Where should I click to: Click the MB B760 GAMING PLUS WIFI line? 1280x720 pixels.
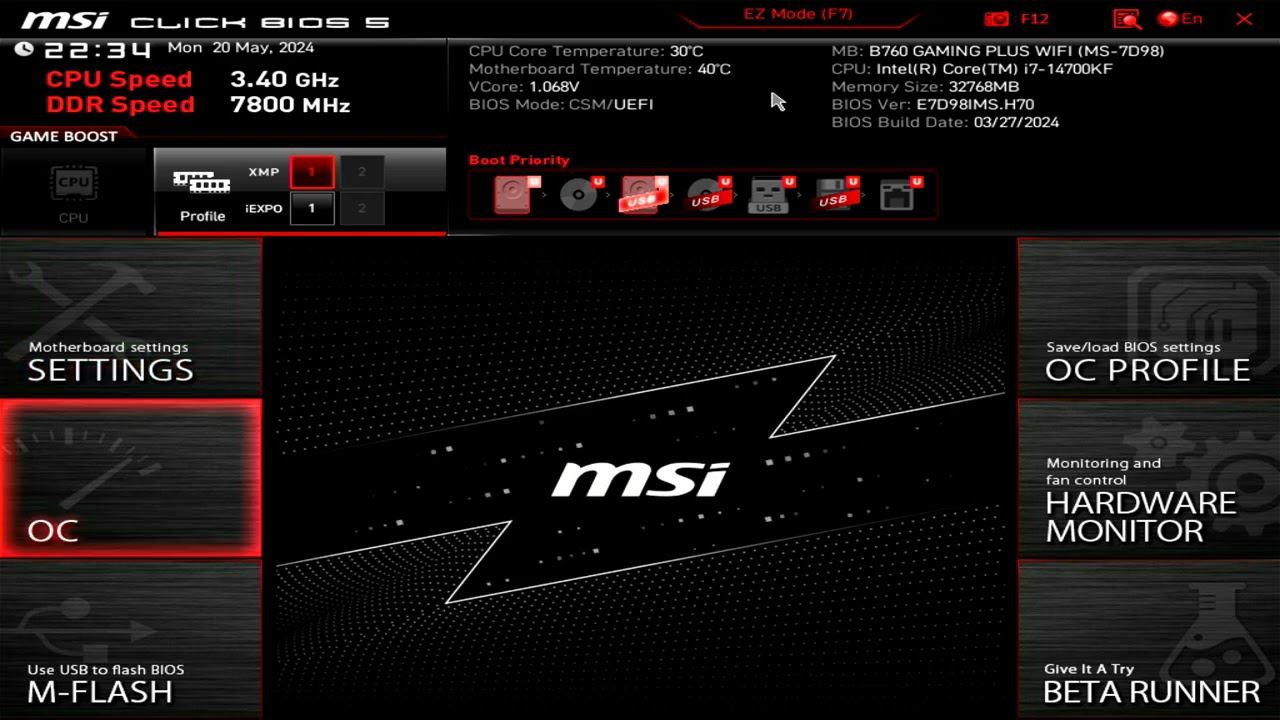point(998,51)
